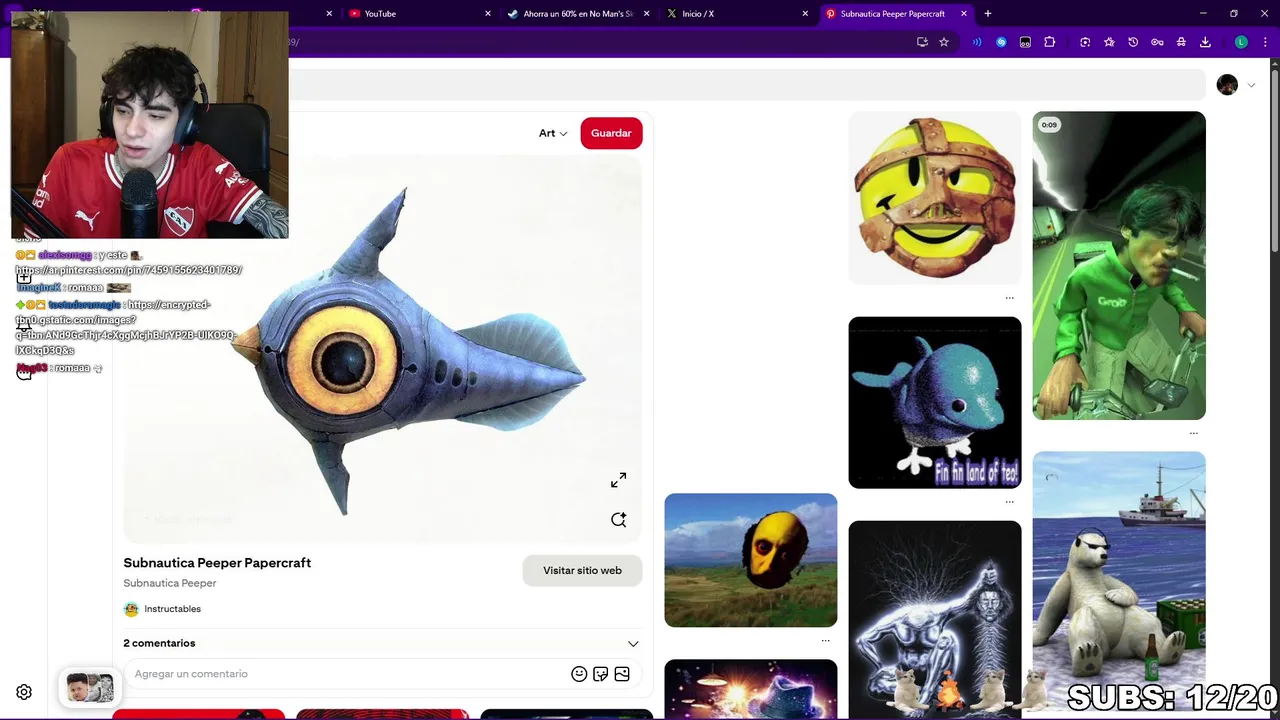Click the Google Lens toolbar icon
Screen dimensions: 1280x720
click(x=1085, y=42)
